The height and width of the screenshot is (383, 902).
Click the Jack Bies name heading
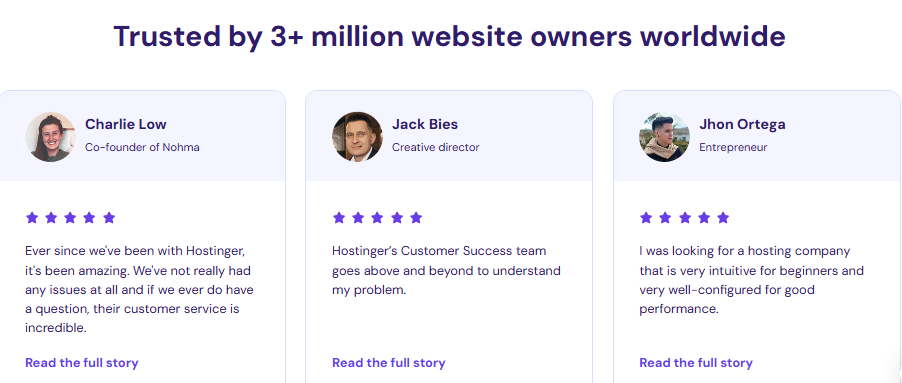click(425, 124)
